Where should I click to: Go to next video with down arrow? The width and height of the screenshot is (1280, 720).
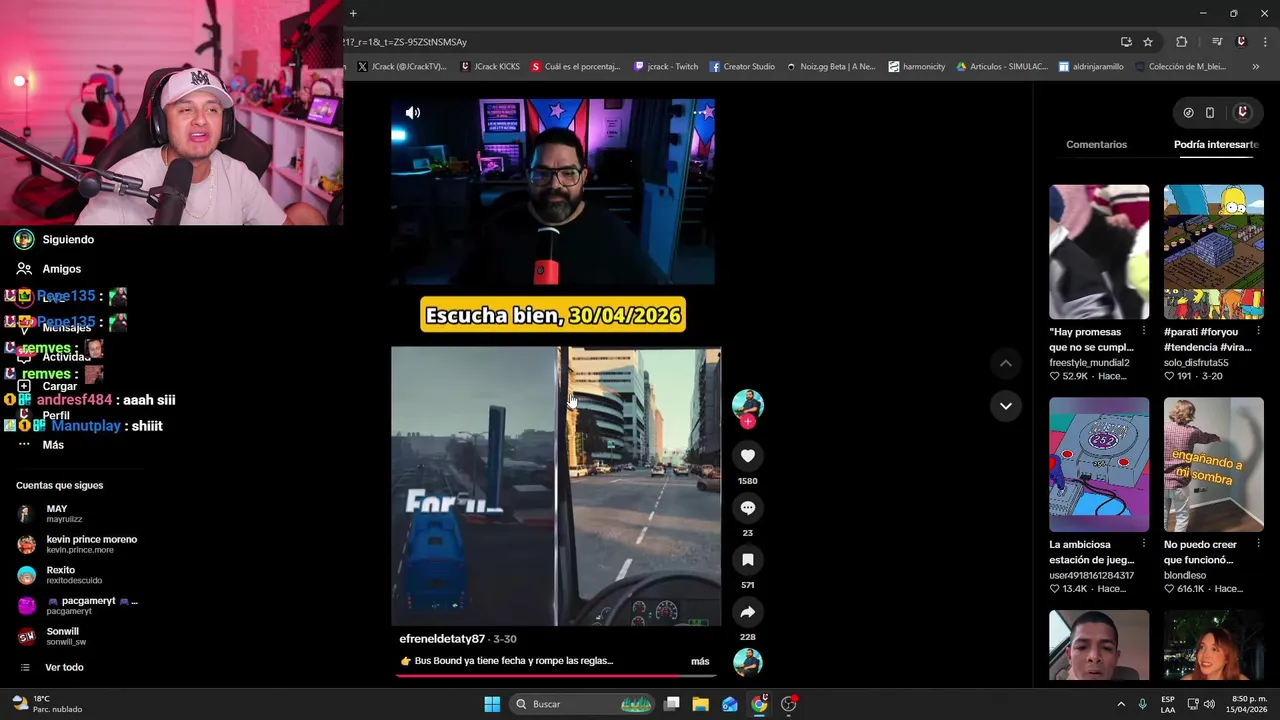point(1005,406)
